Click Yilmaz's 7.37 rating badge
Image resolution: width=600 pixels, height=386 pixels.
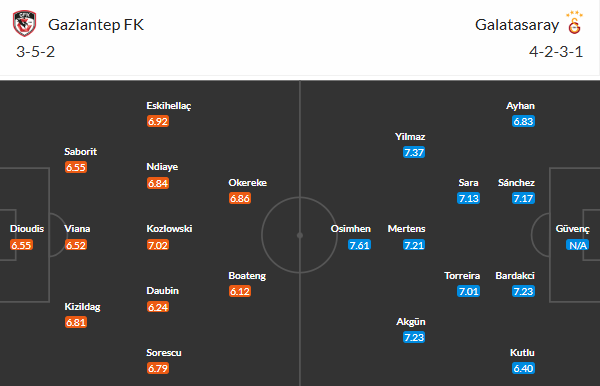414,152
